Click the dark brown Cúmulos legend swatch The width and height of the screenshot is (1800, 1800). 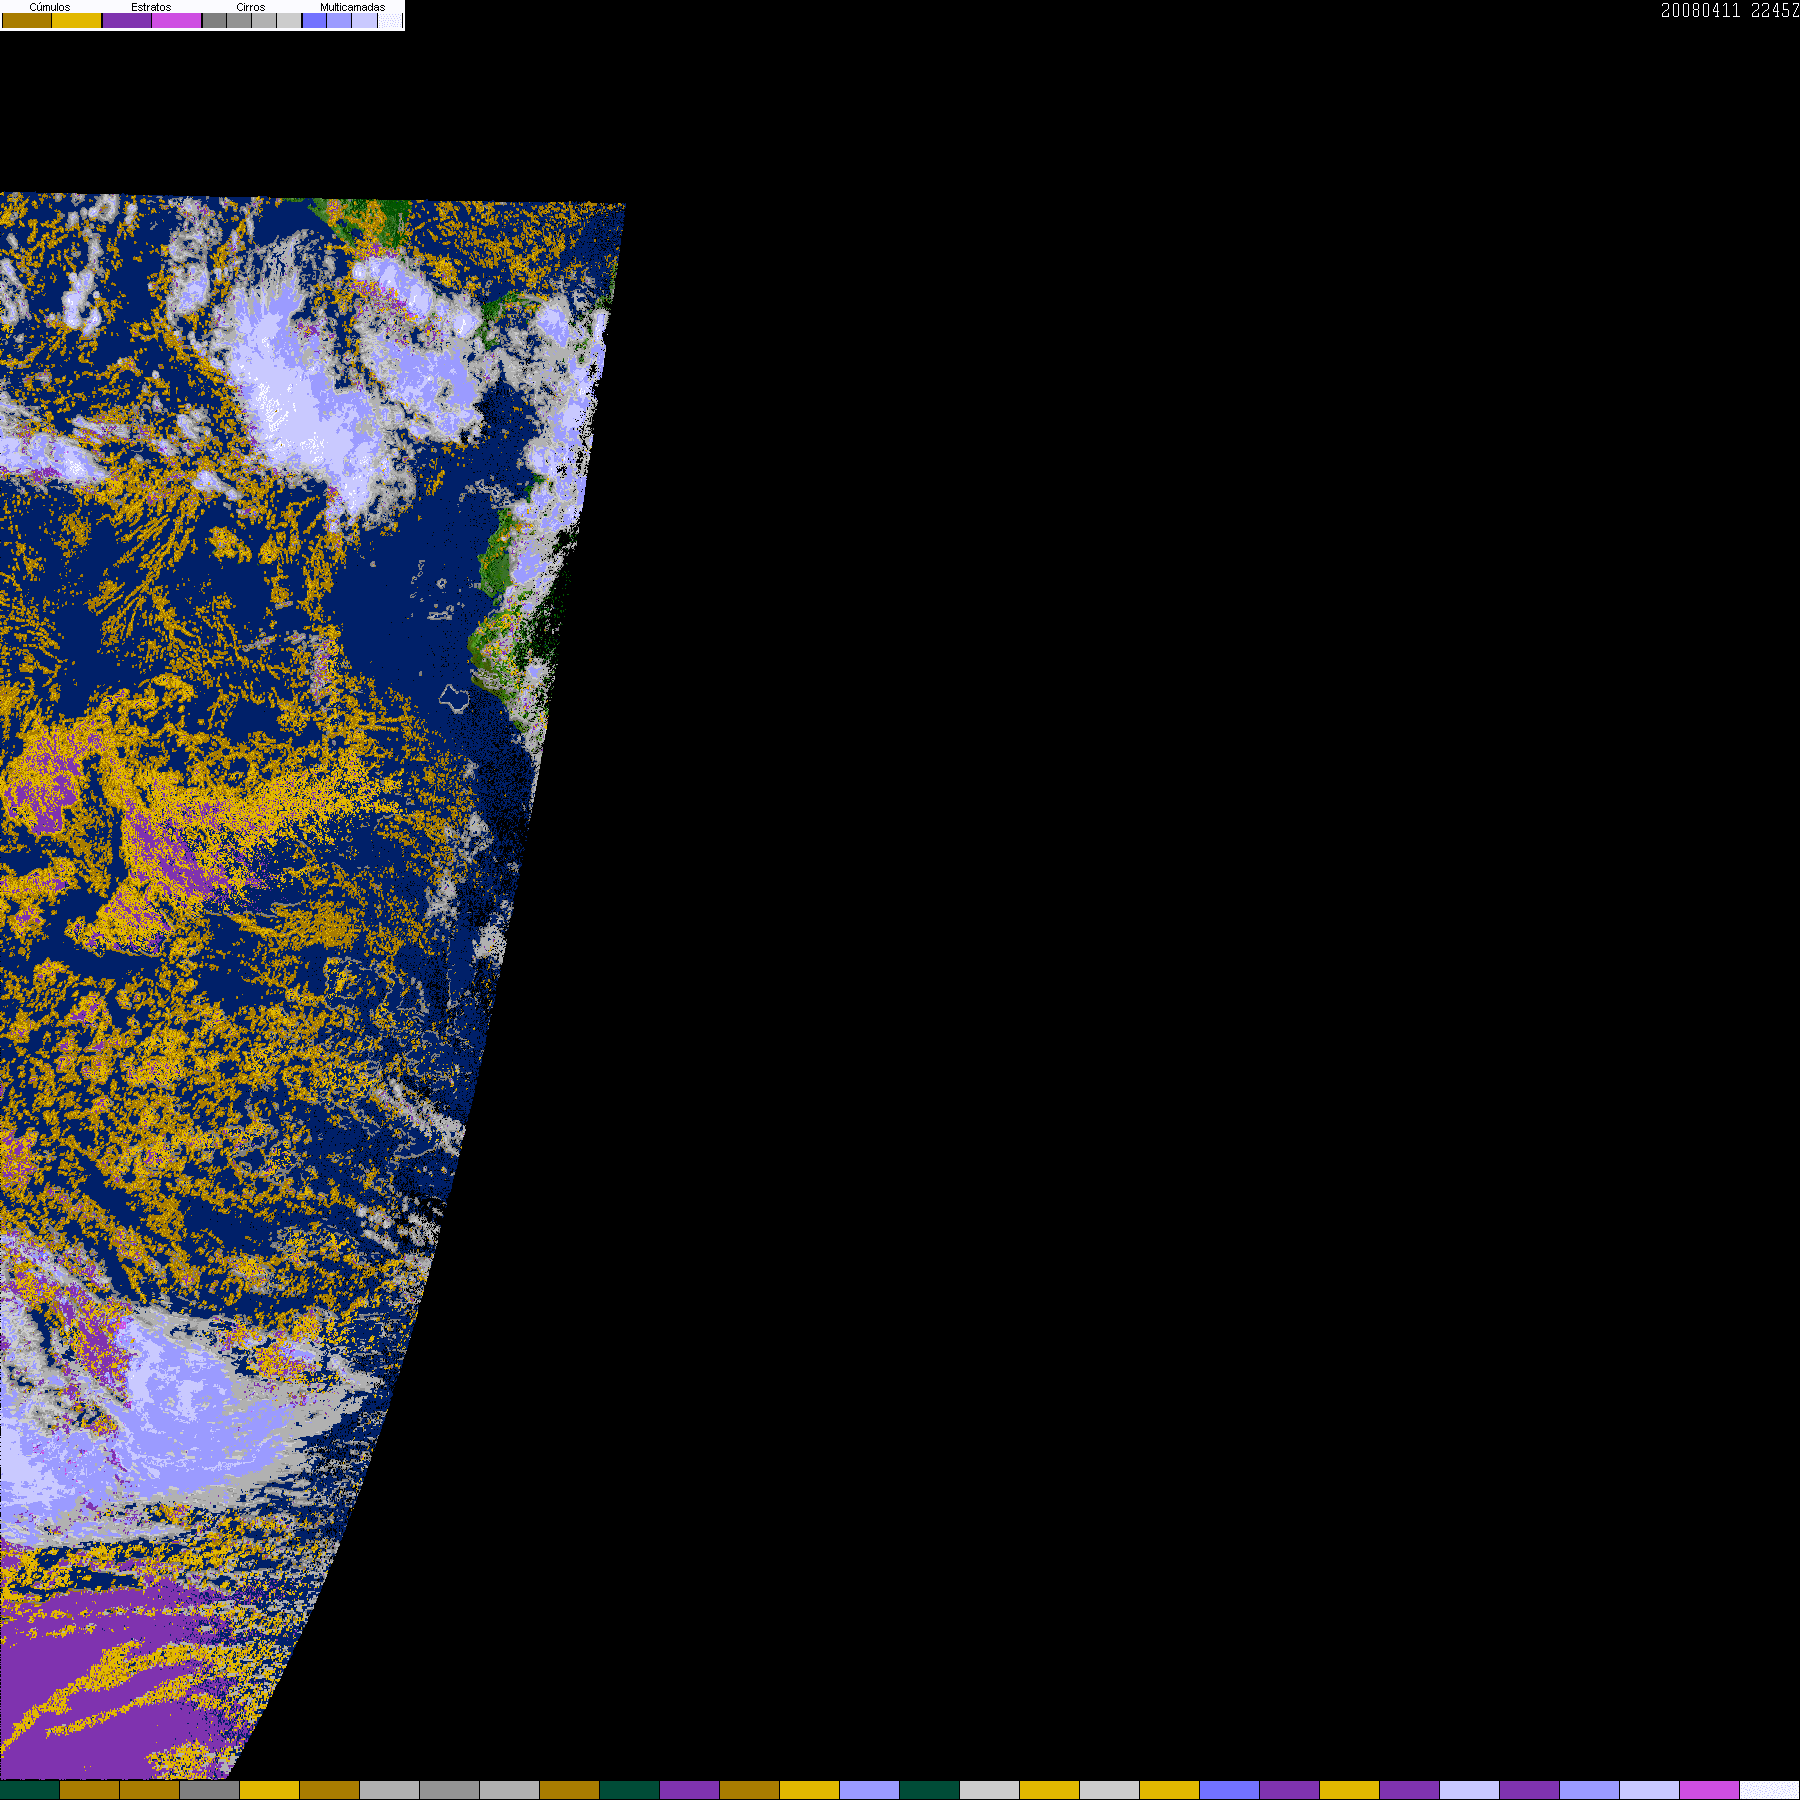(x=27, y=20)
